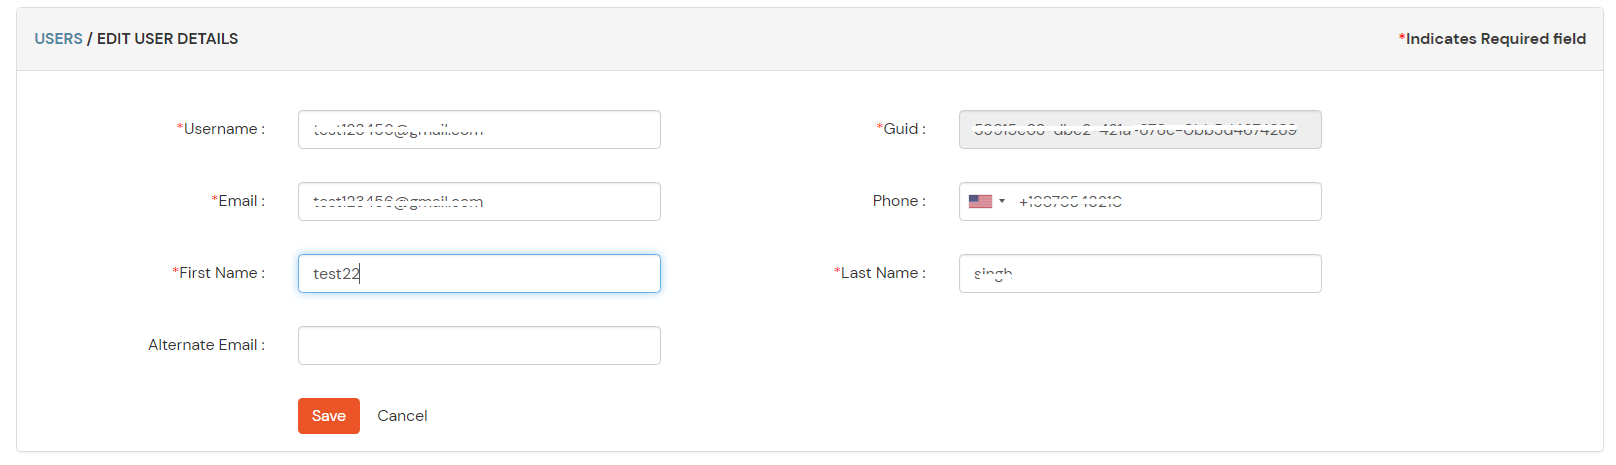This screenshot has height=465, width=1616.
Task: Go back to USERS breadcrumb link
Action: (58, 39)
